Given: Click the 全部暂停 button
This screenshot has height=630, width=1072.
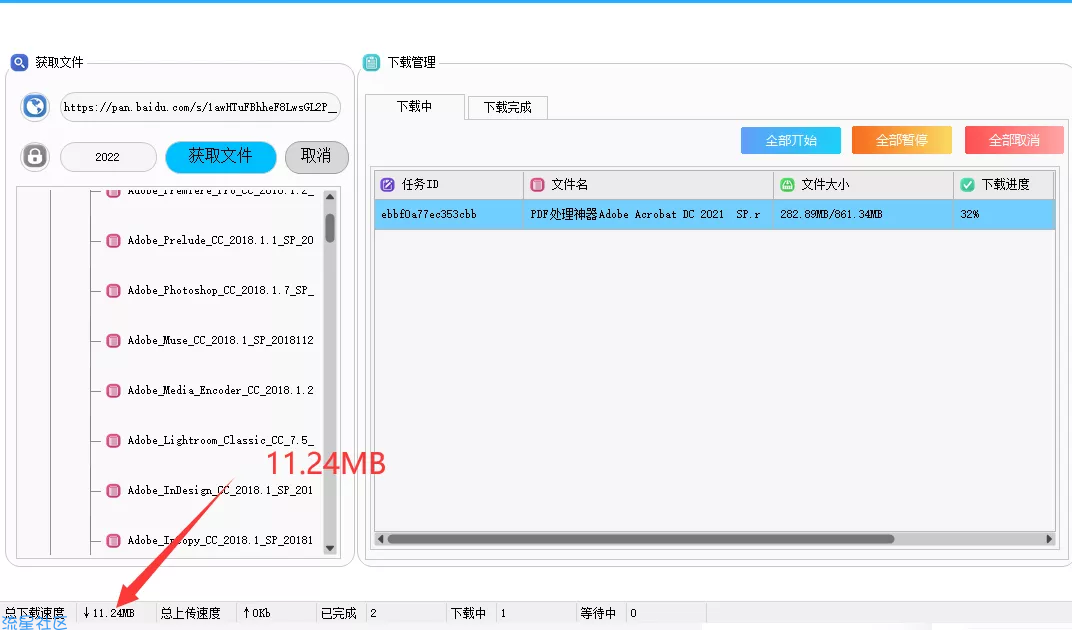Looking at the screenshot, I should pos(902,140).
